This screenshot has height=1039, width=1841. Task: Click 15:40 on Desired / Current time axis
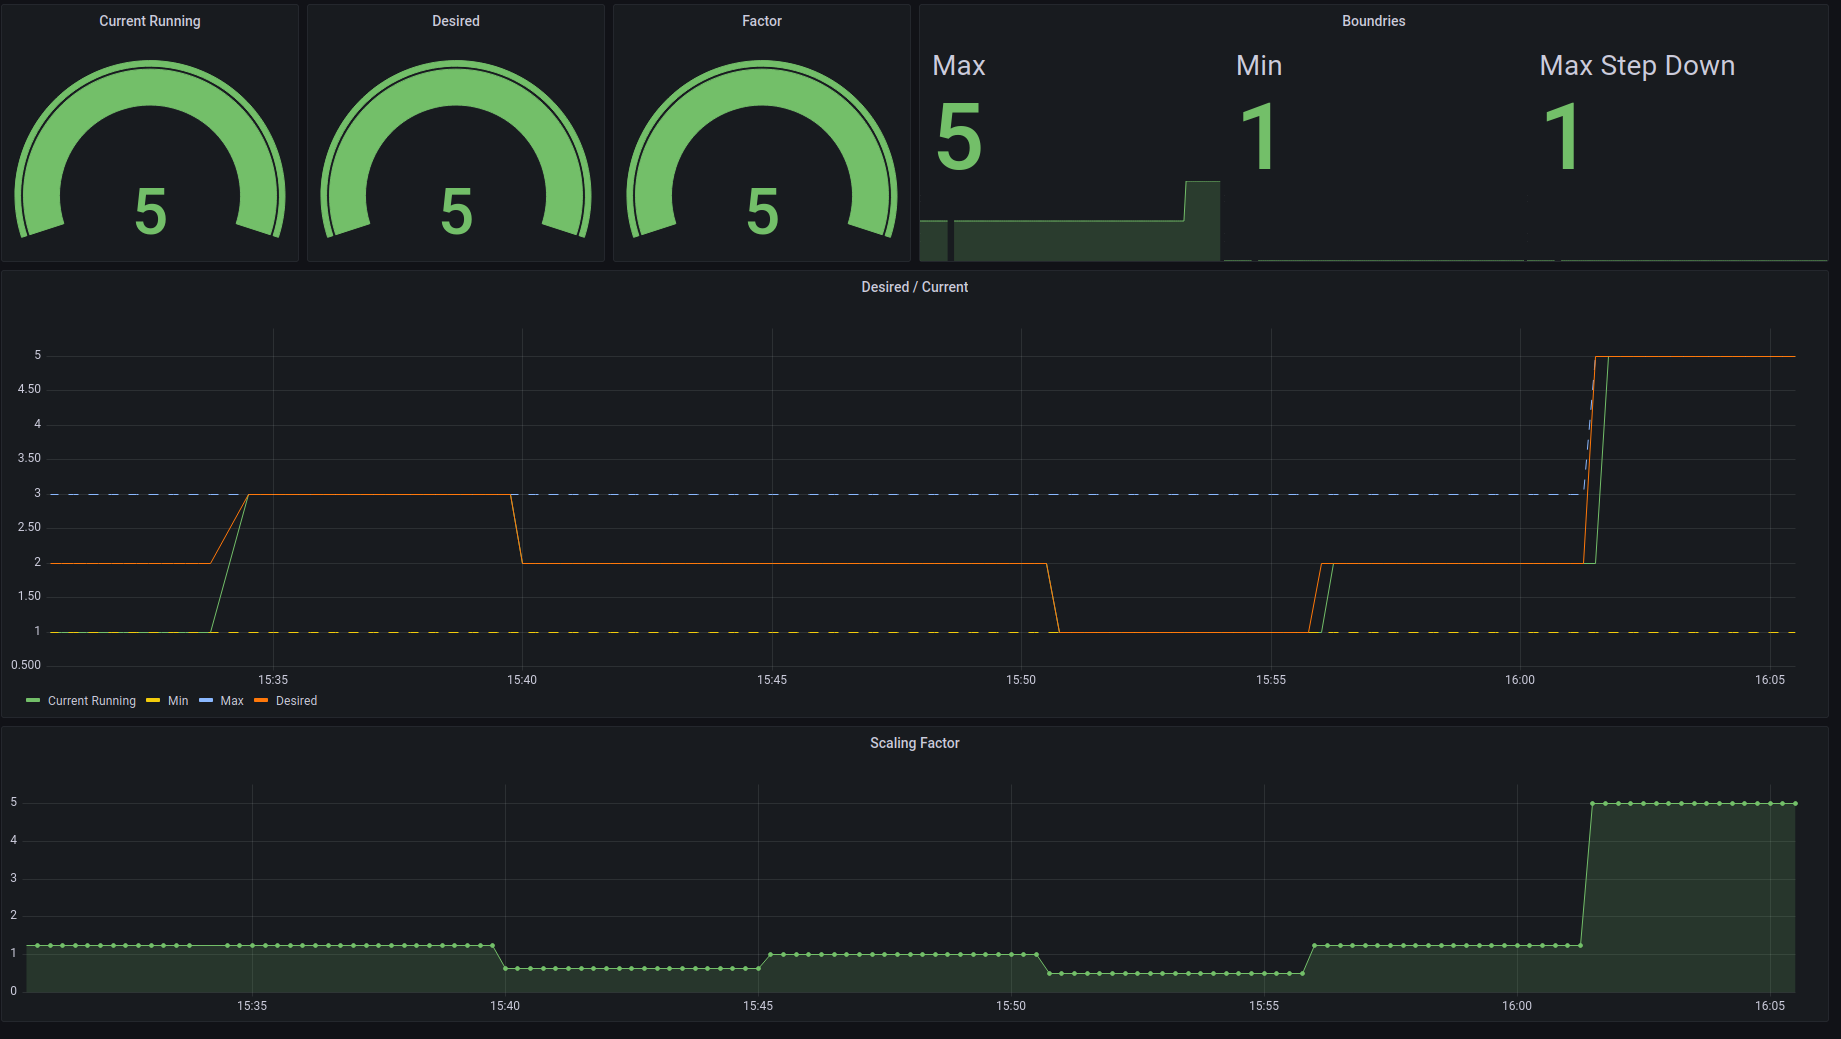tap(522, 680)
